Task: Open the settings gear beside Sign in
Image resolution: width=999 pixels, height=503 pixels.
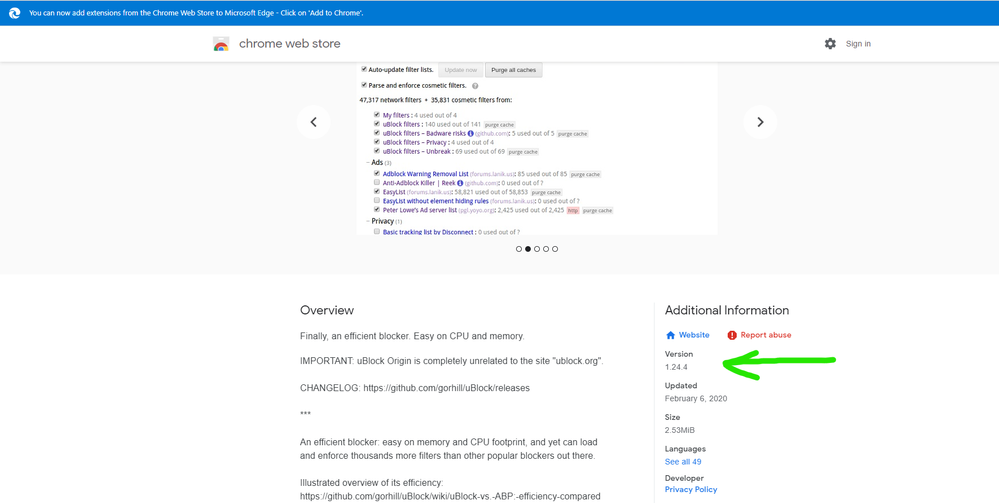Action: coord(830,43)
